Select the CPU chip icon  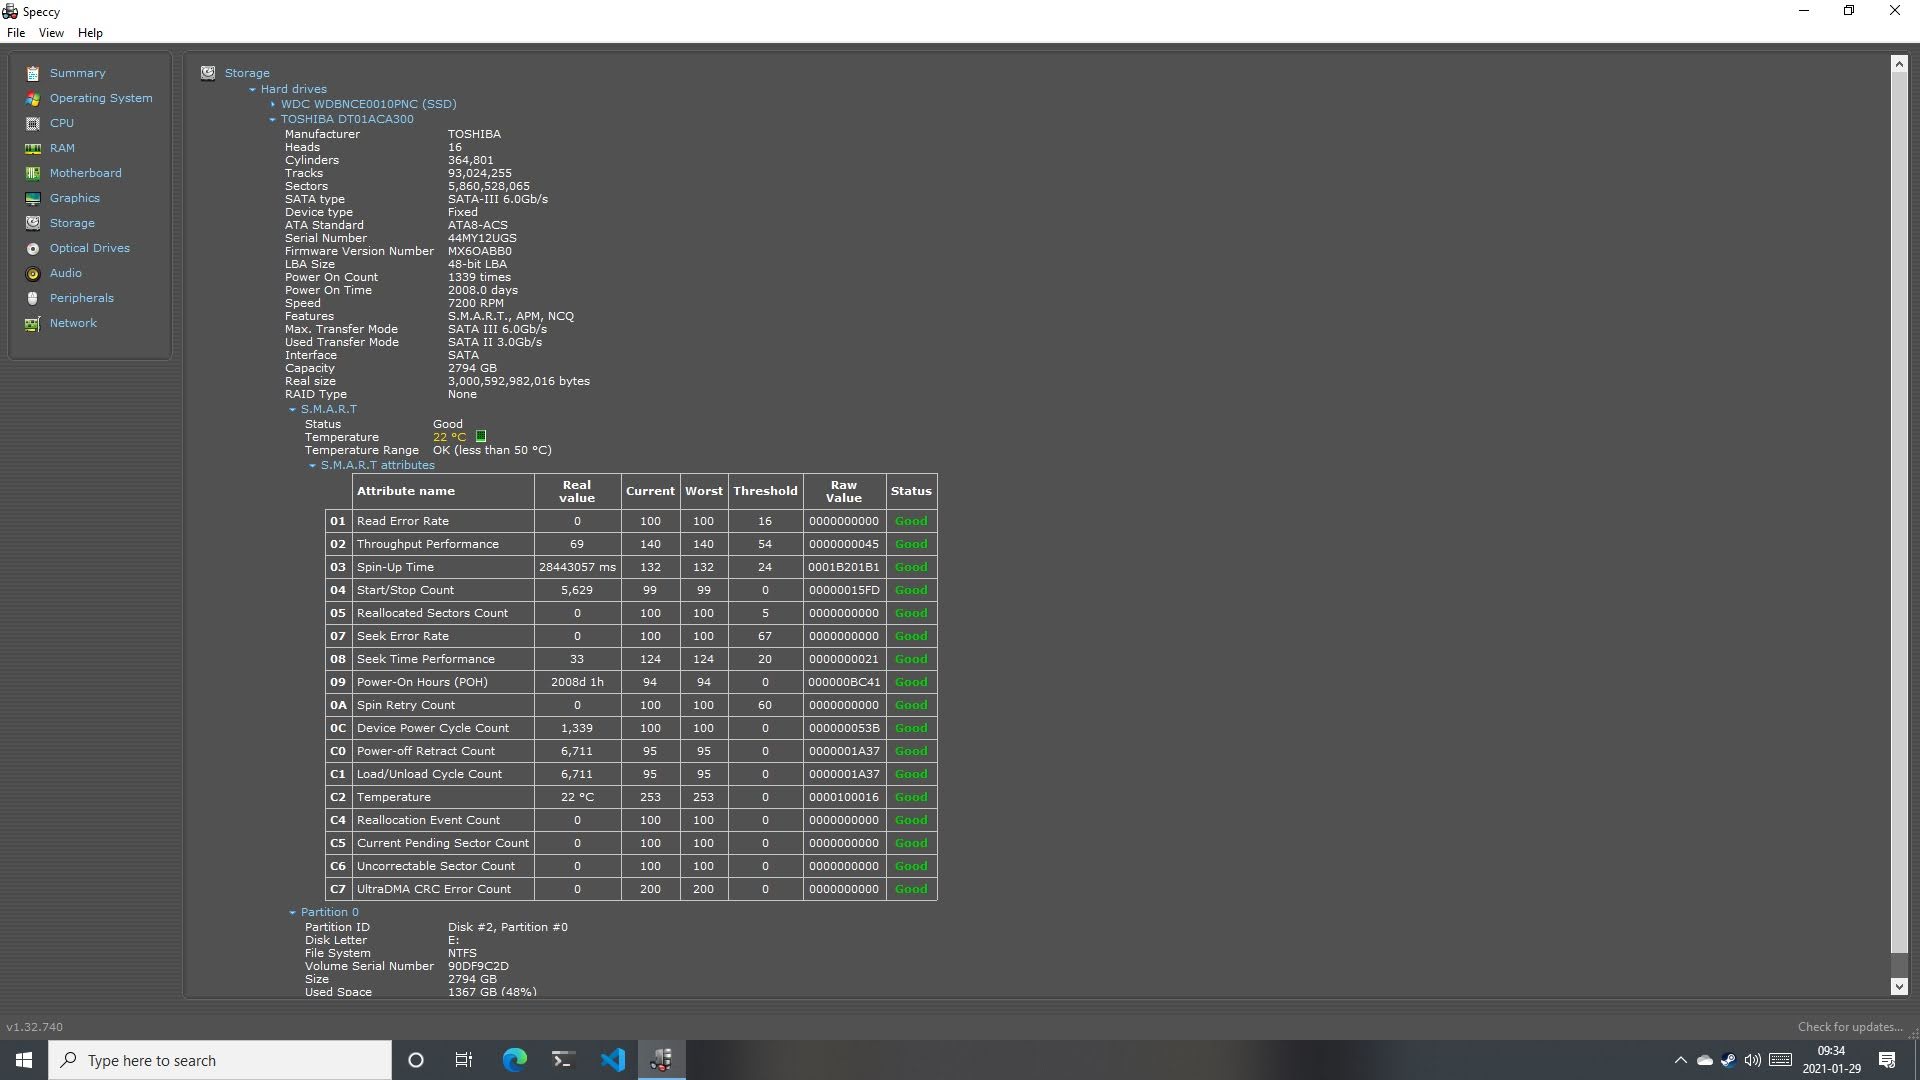point(33,123)
